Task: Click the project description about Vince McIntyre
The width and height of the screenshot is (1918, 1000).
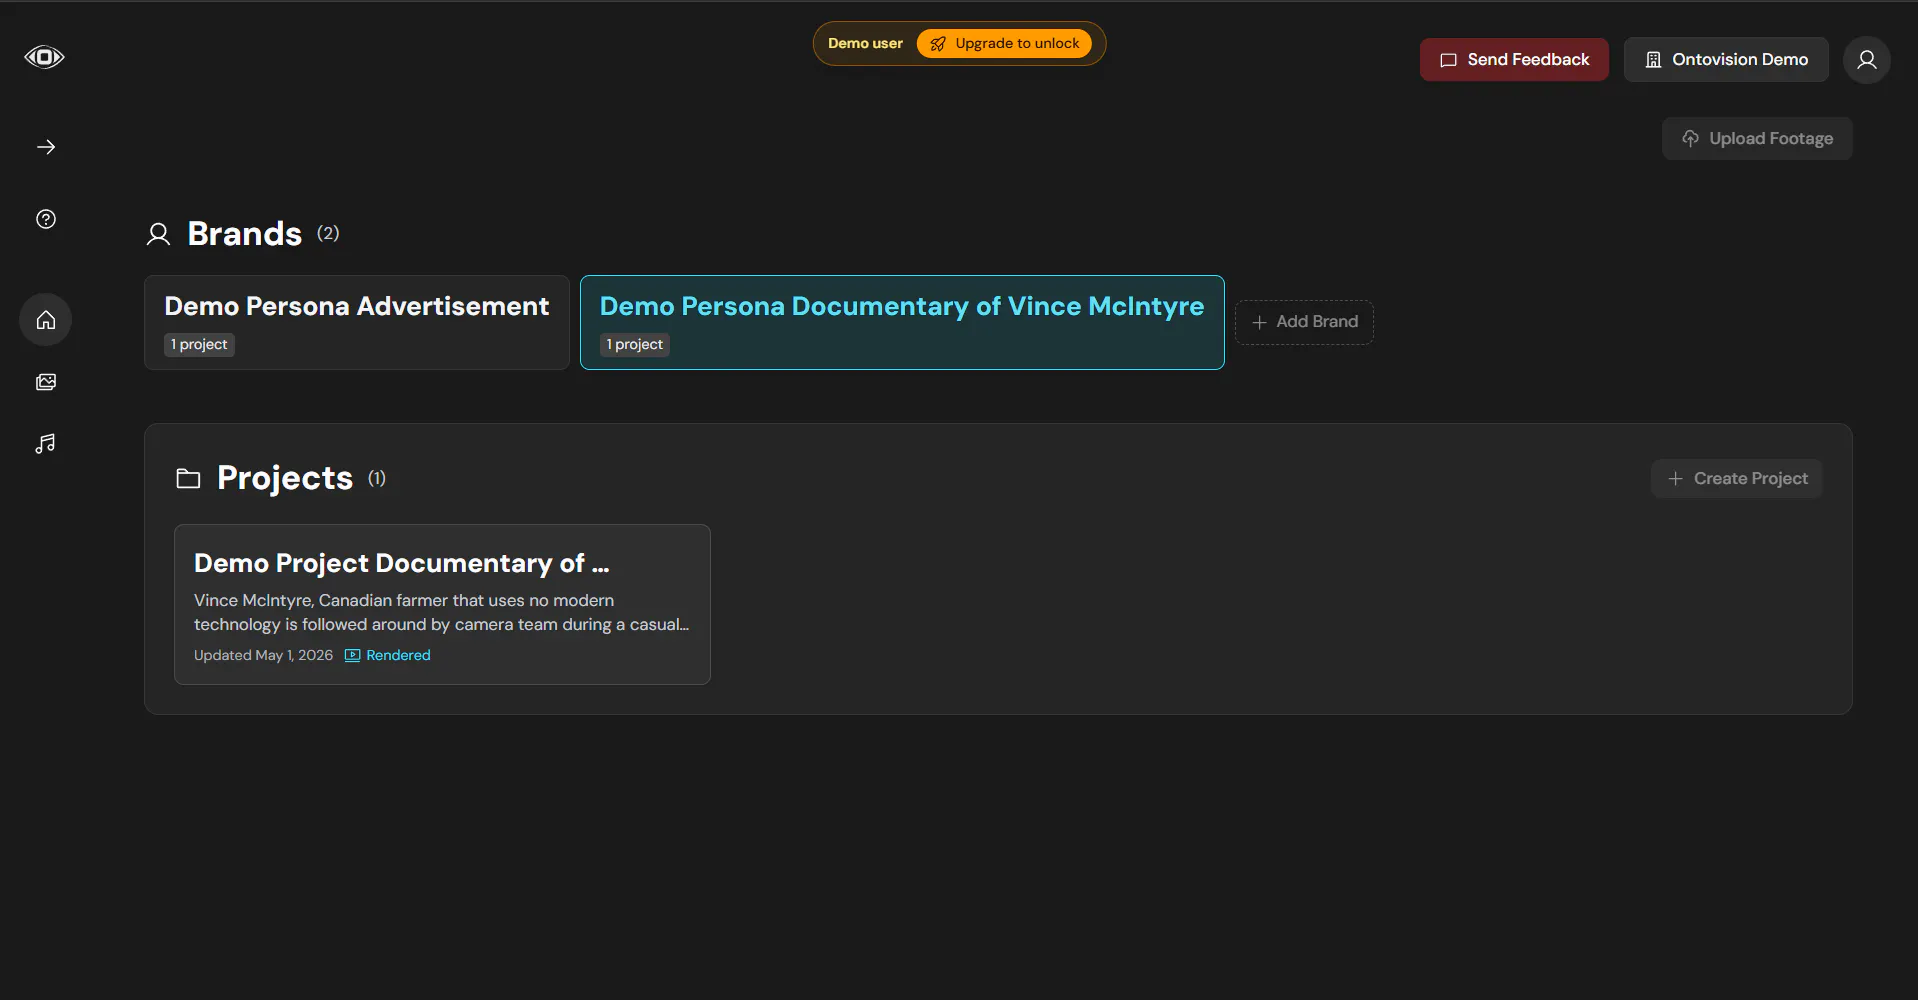Action: click(x=442, y=612)
